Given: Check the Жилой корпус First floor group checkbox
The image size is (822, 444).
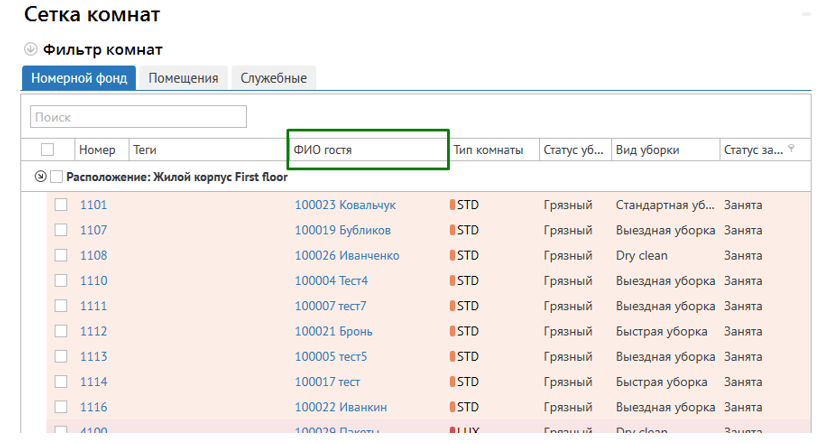Looking at the screenshot, I should pos(57,177).
